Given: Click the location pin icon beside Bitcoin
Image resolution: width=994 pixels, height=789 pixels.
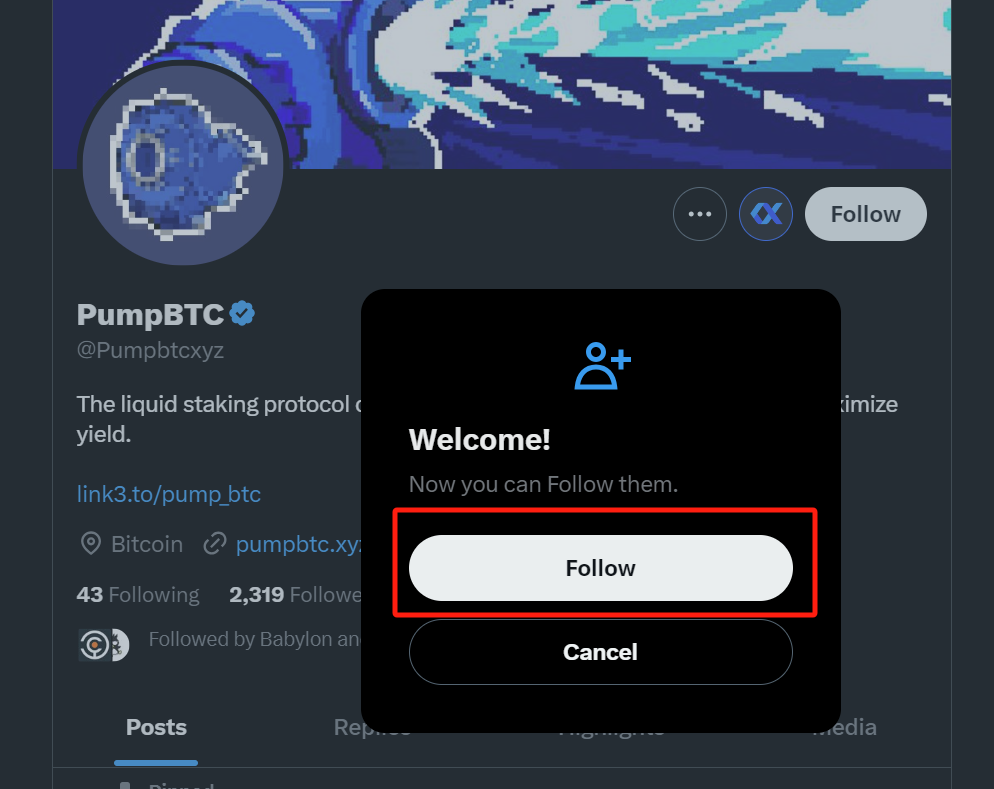Looking at the screenshot, I should [x=90, y=544].
